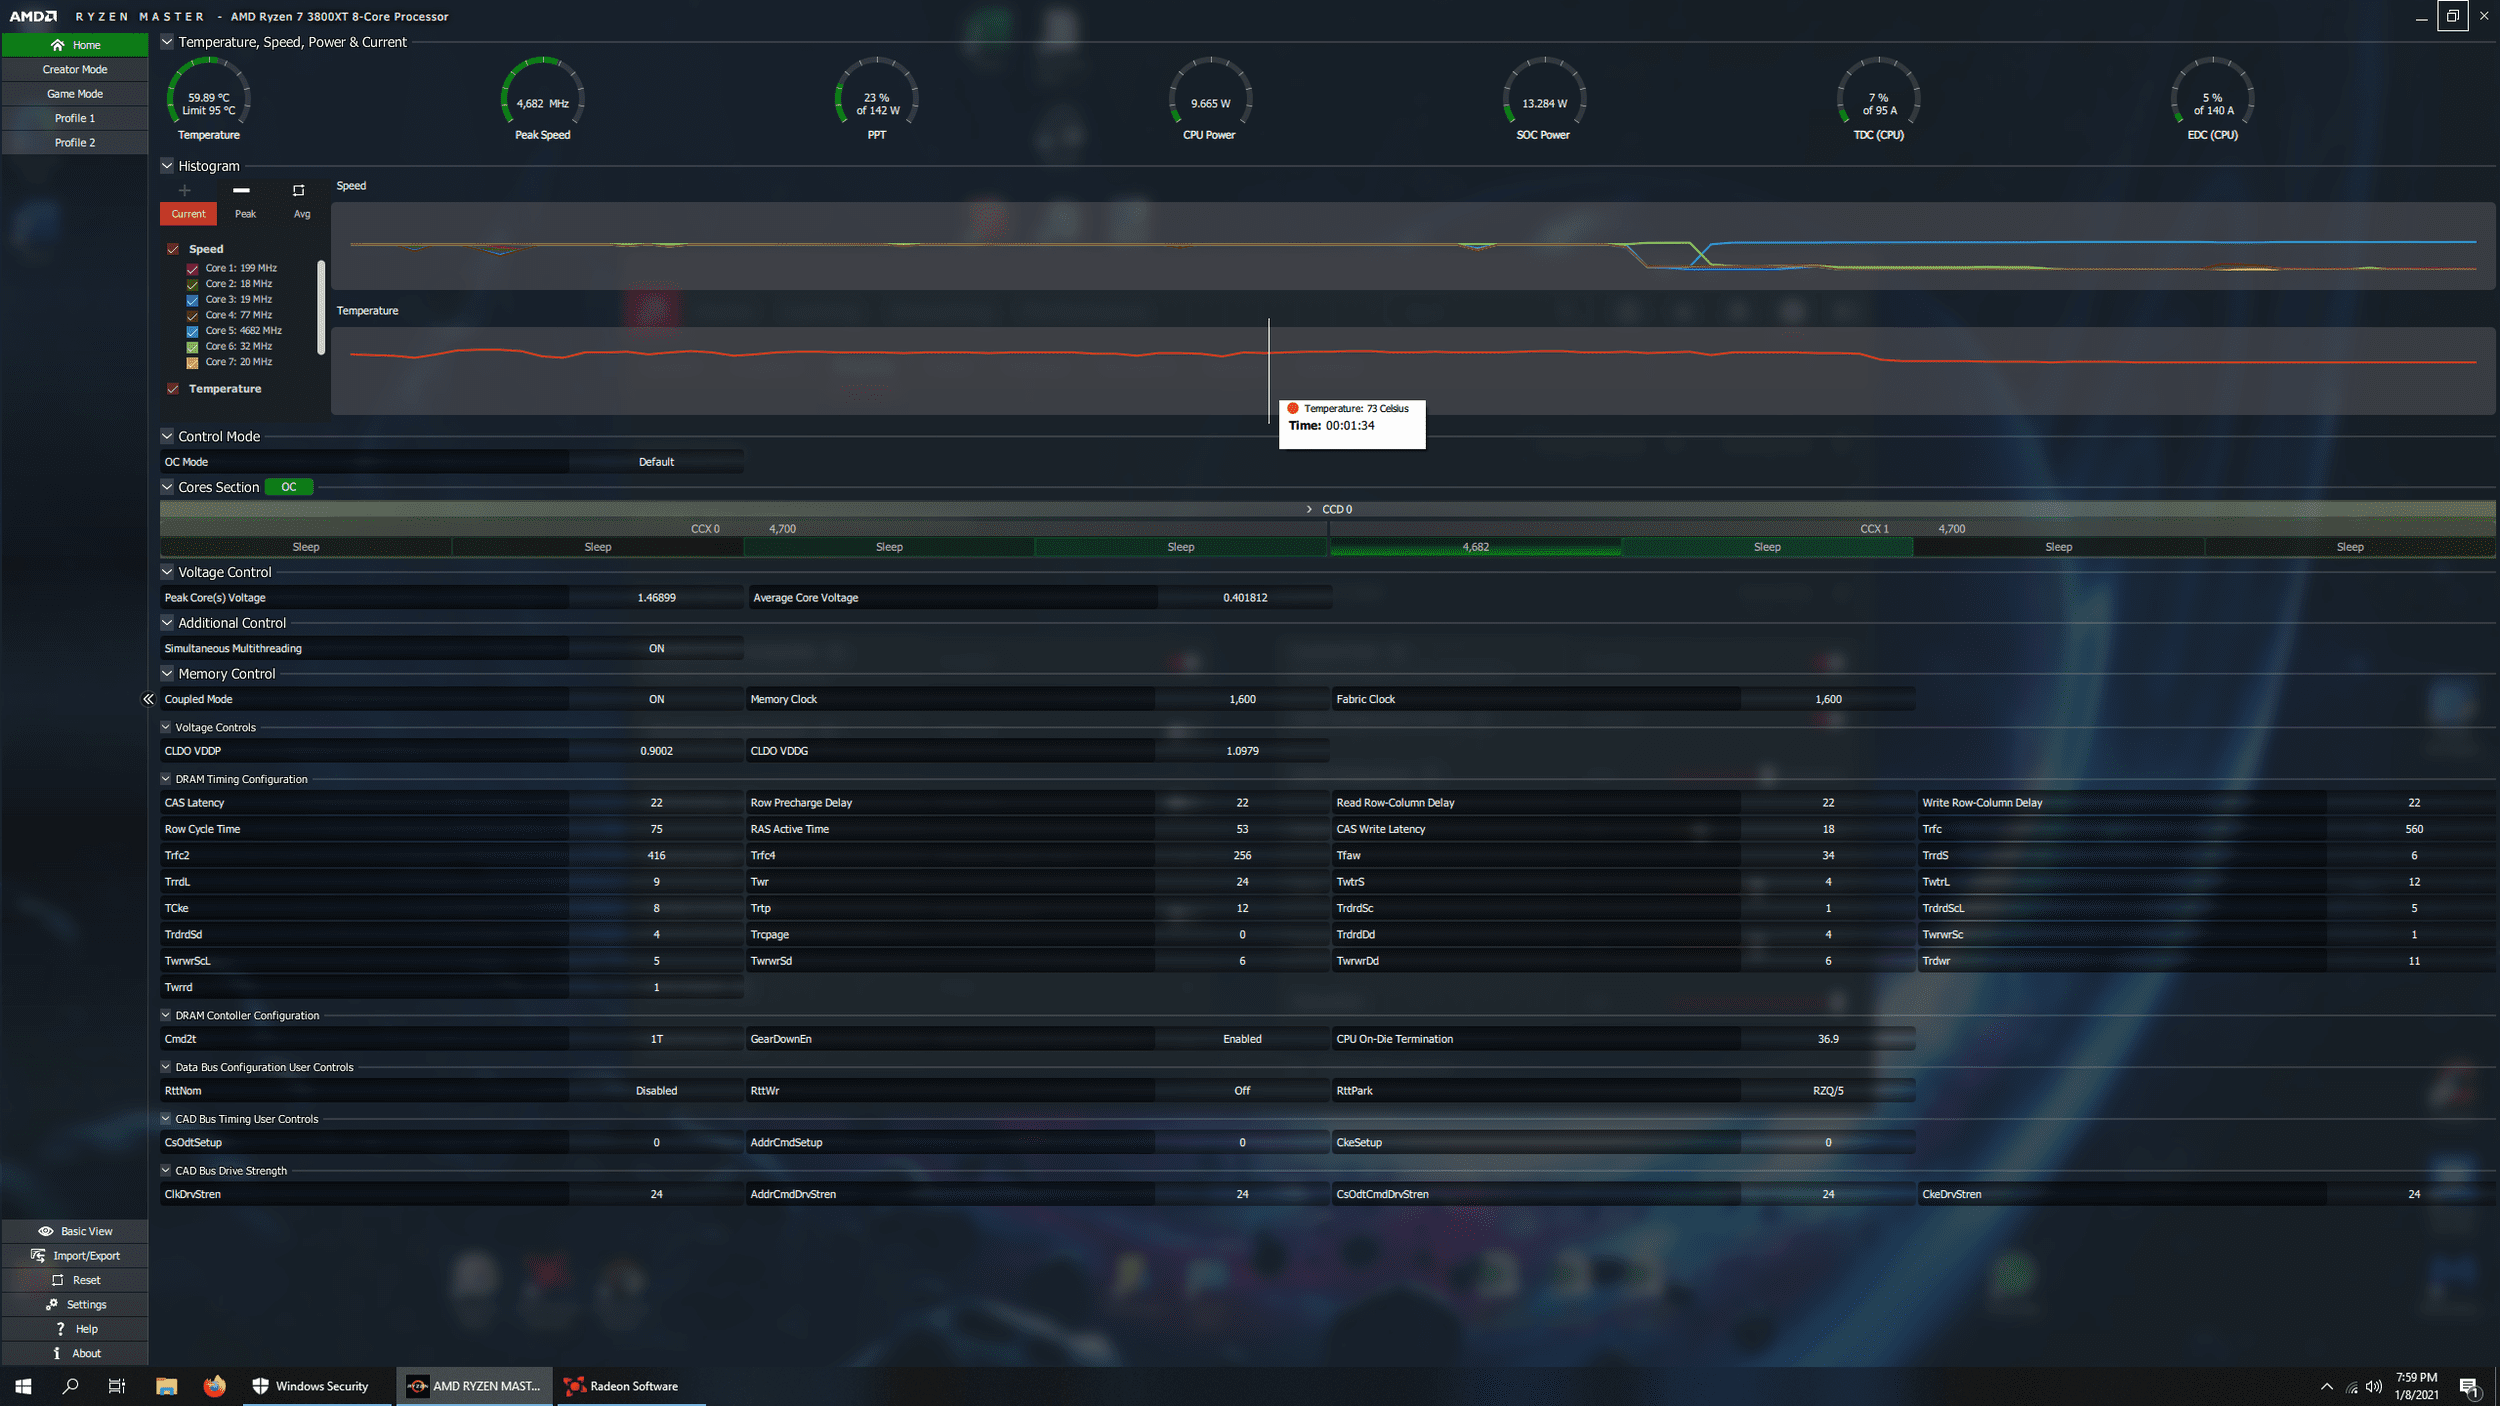Open the Windows Start menu
Image resolution: width=2500 pixels, height=1406 pixels.
[x=23, y=1386]
